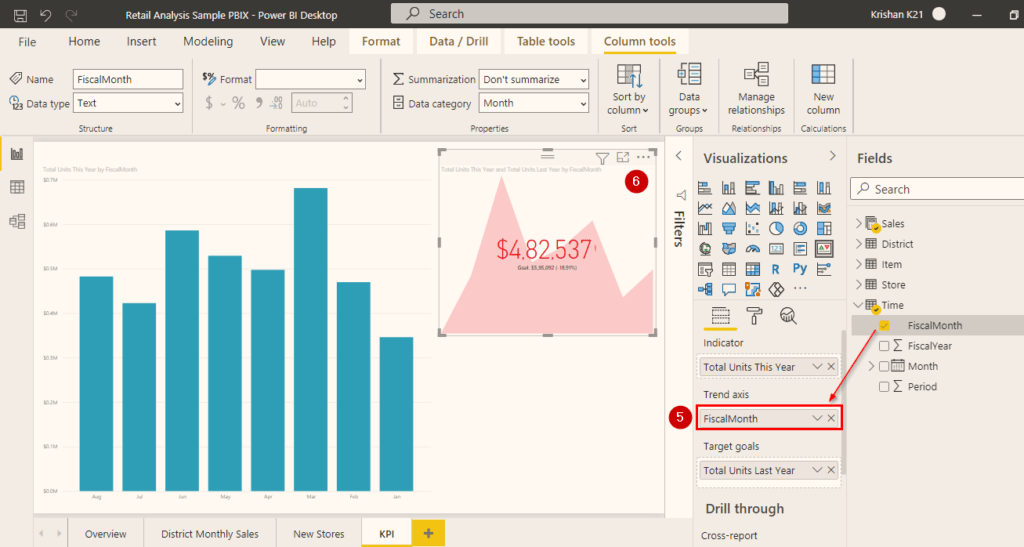Pick the card (123) visual
The image size is (1024, 547).
point(776,249)
